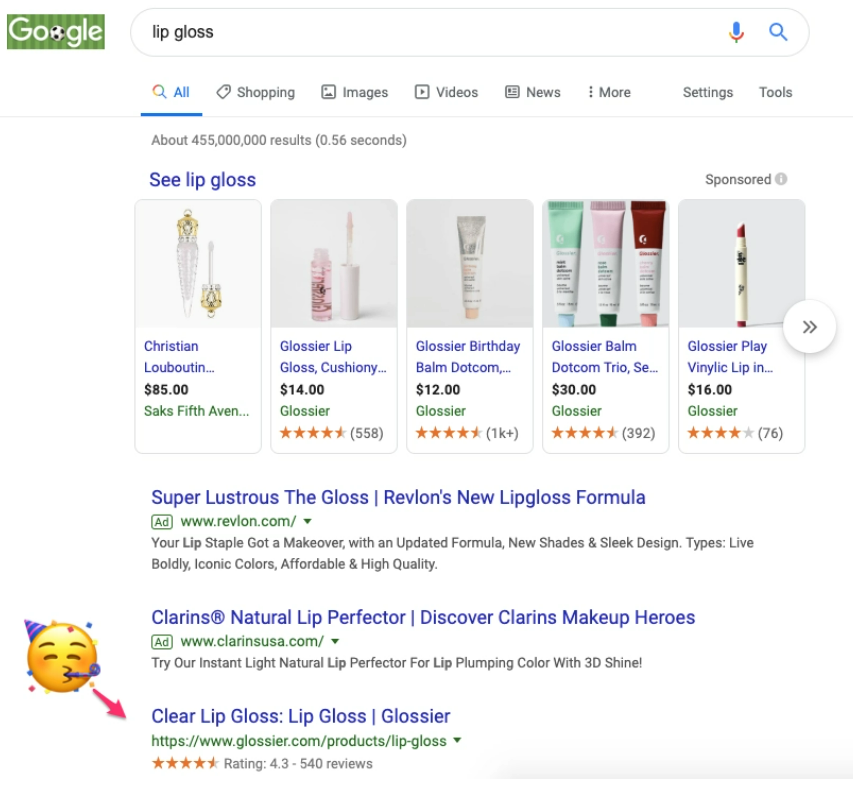Click the Sponsored info icon

click(x=781, y=179)
